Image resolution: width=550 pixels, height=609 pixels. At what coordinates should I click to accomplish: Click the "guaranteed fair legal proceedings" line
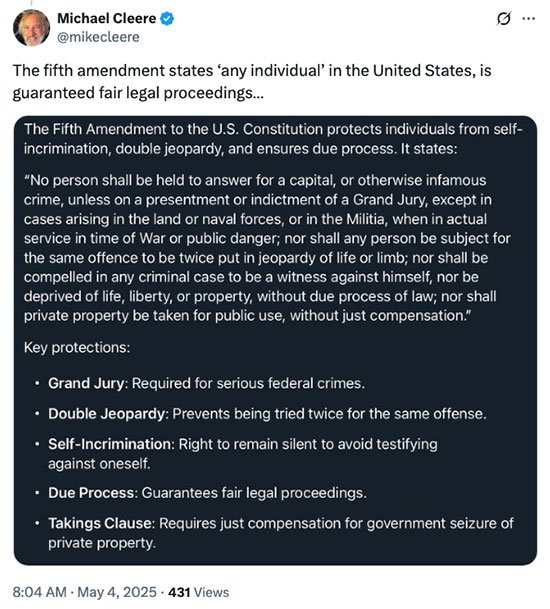[138, 94]
